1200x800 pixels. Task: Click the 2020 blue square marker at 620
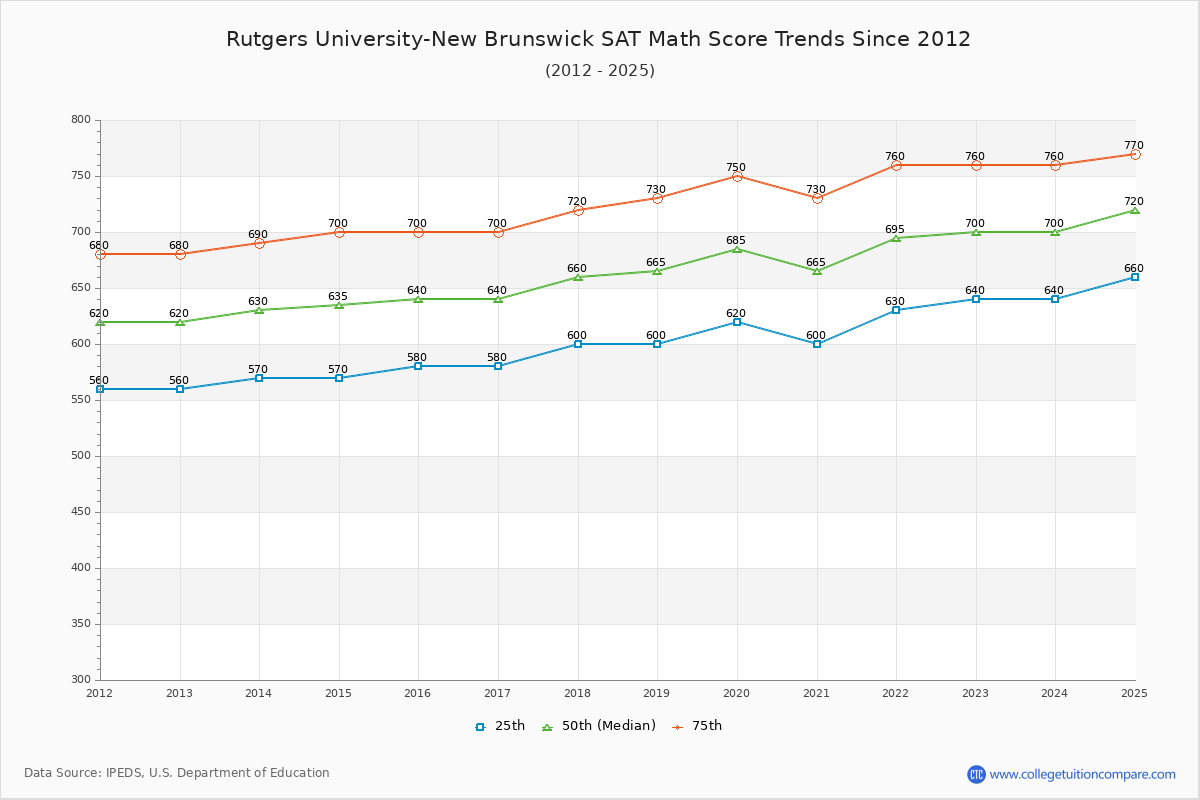737,322
